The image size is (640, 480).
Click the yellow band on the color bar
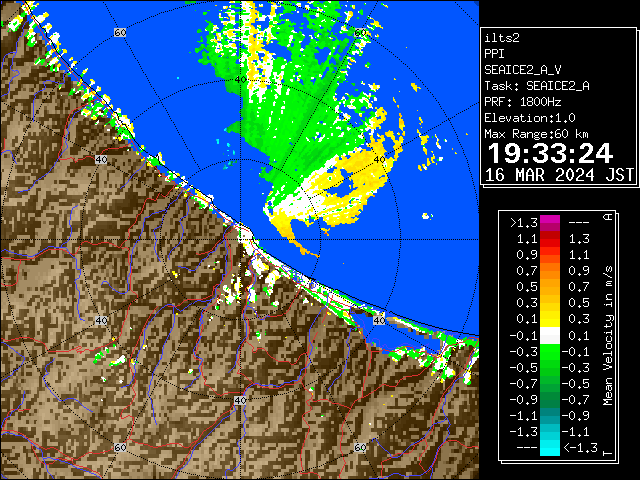(550, 319)
